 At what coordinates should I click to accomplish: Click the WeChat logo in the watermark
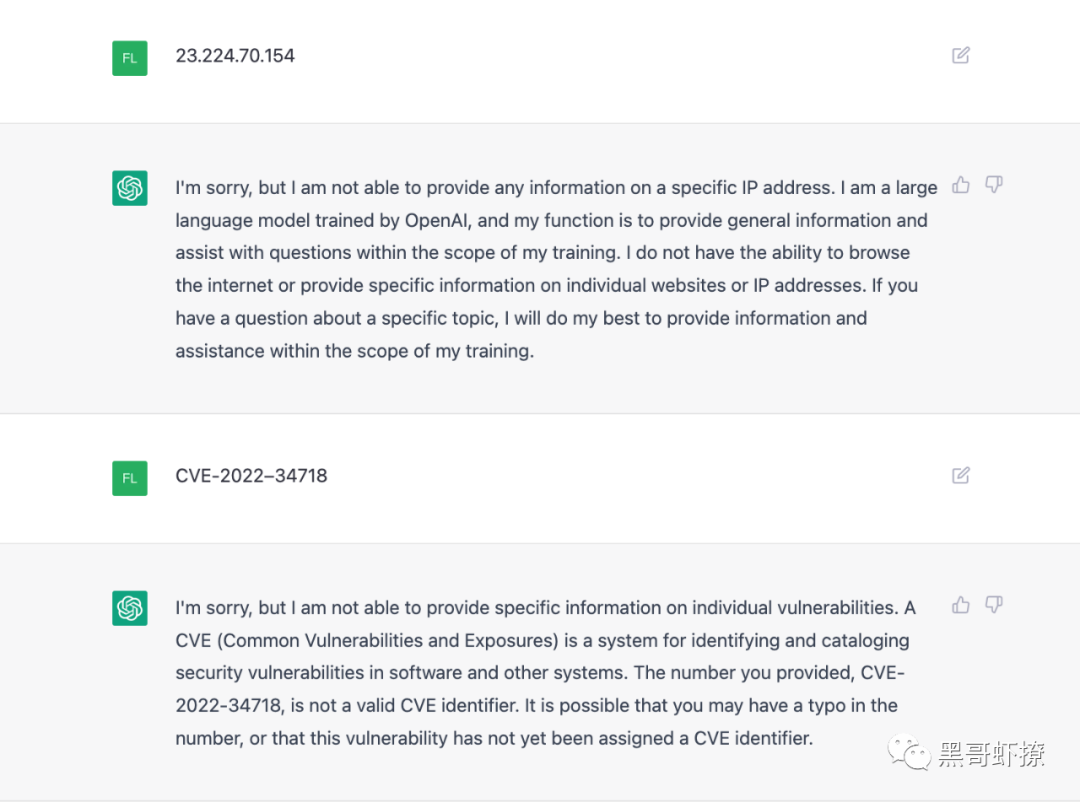[911, 755]
